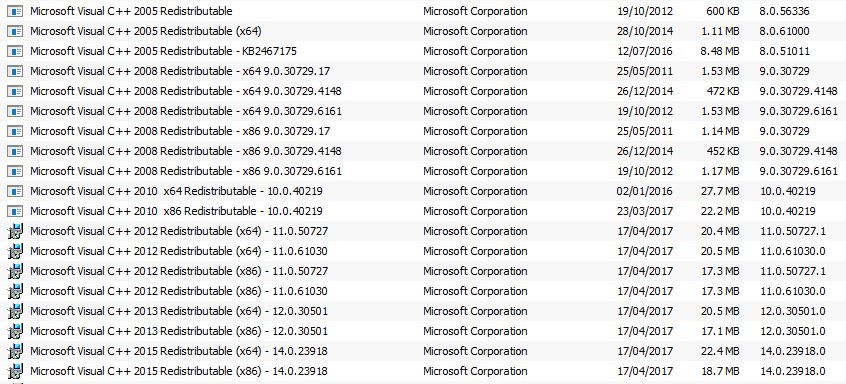This screenshot has height=384, width=846.
Task: Click the 1.11 MB size cell
Action: [x=721, y=31]
